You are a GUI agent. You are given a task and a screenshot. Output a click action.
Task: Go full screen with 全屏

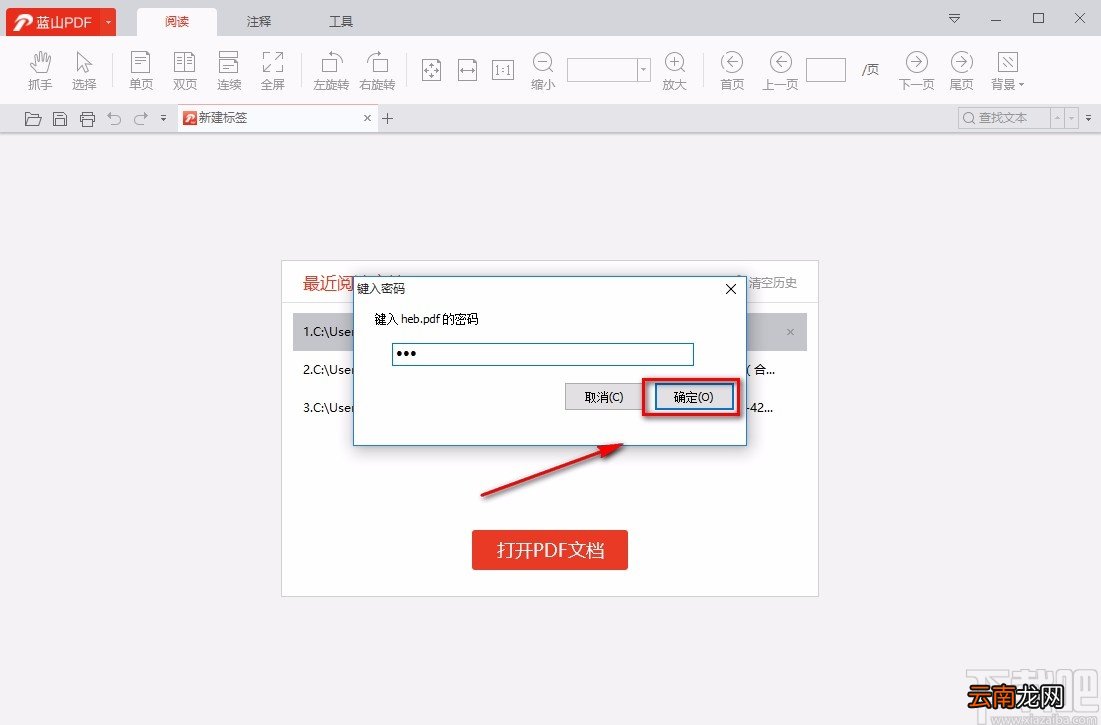coord(272,70)
